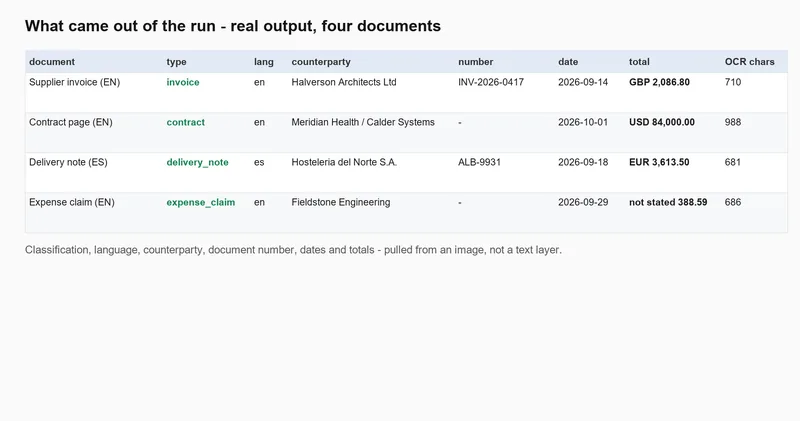Click the total 'EUR 3,613.50'

(x=659, y=162)
